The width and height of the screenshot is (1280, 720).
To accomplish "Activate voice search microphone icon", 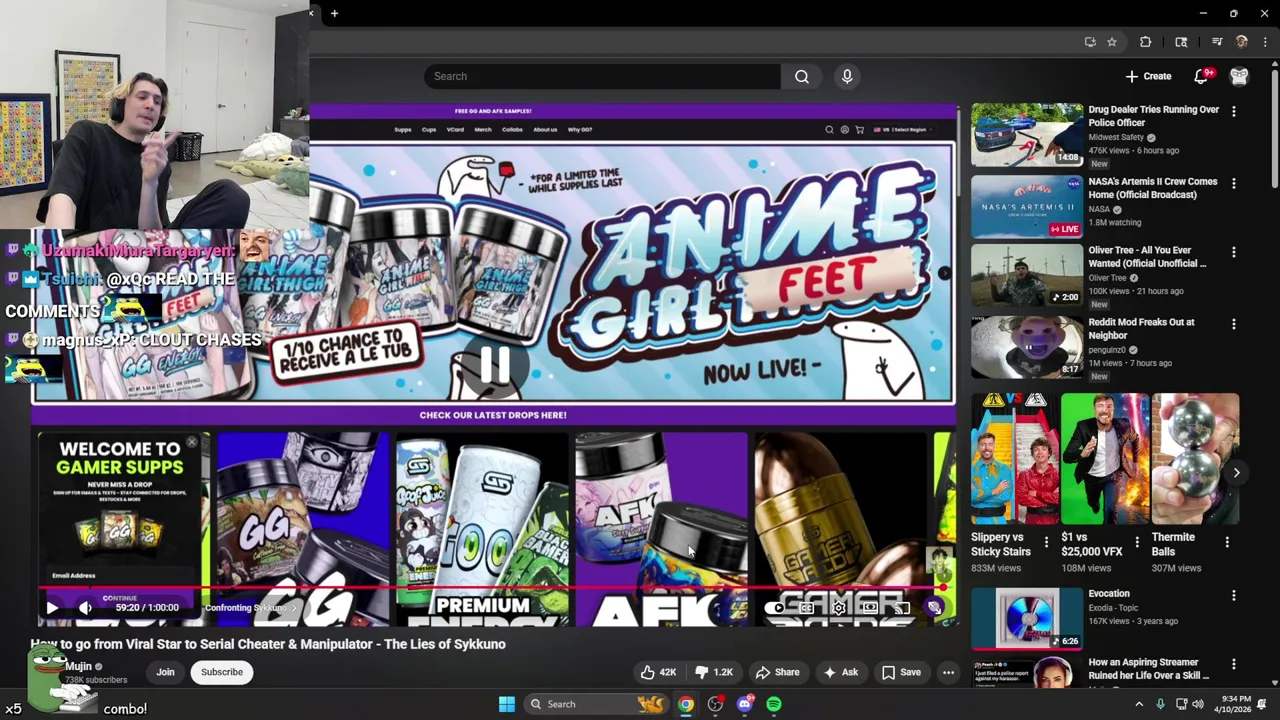I will (x=847, y=76).
